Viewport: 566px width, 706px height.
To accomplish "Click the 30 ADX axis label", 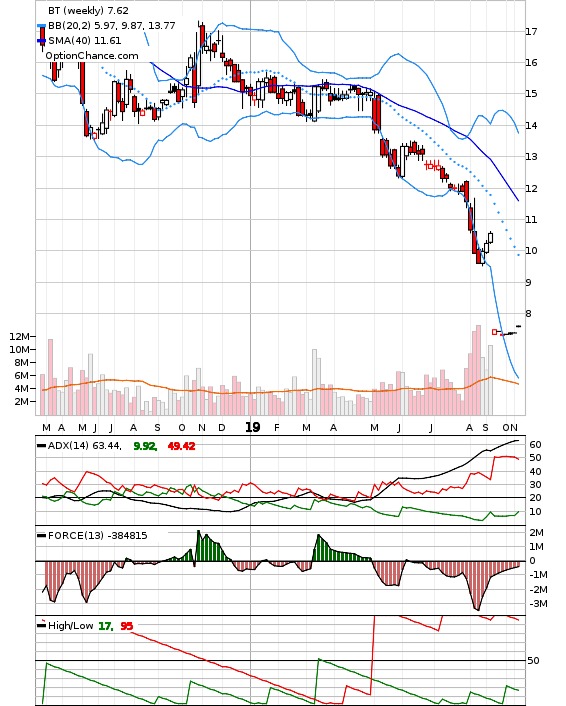I will pos(535,484).
